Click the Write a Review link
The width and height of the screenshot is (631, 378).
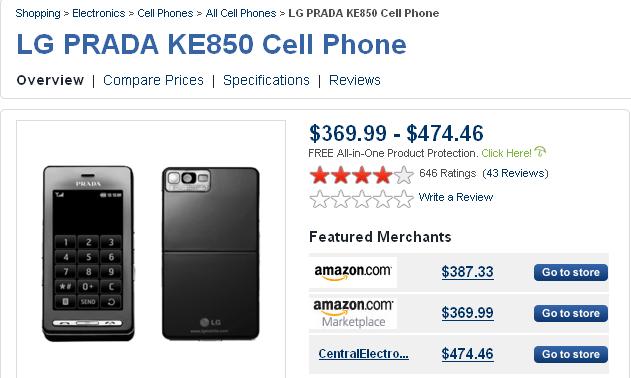[456, 197]
